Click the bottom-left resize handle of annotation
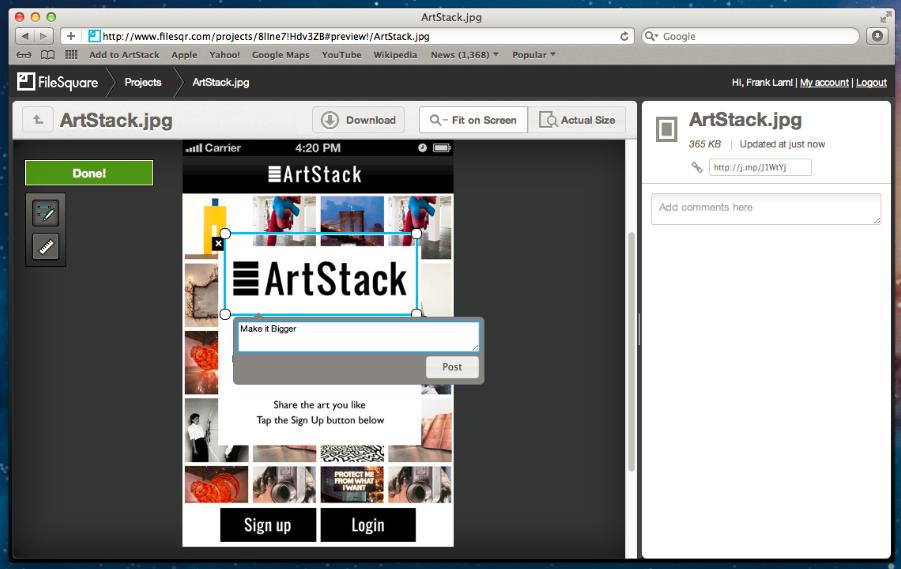 point(225,314)
